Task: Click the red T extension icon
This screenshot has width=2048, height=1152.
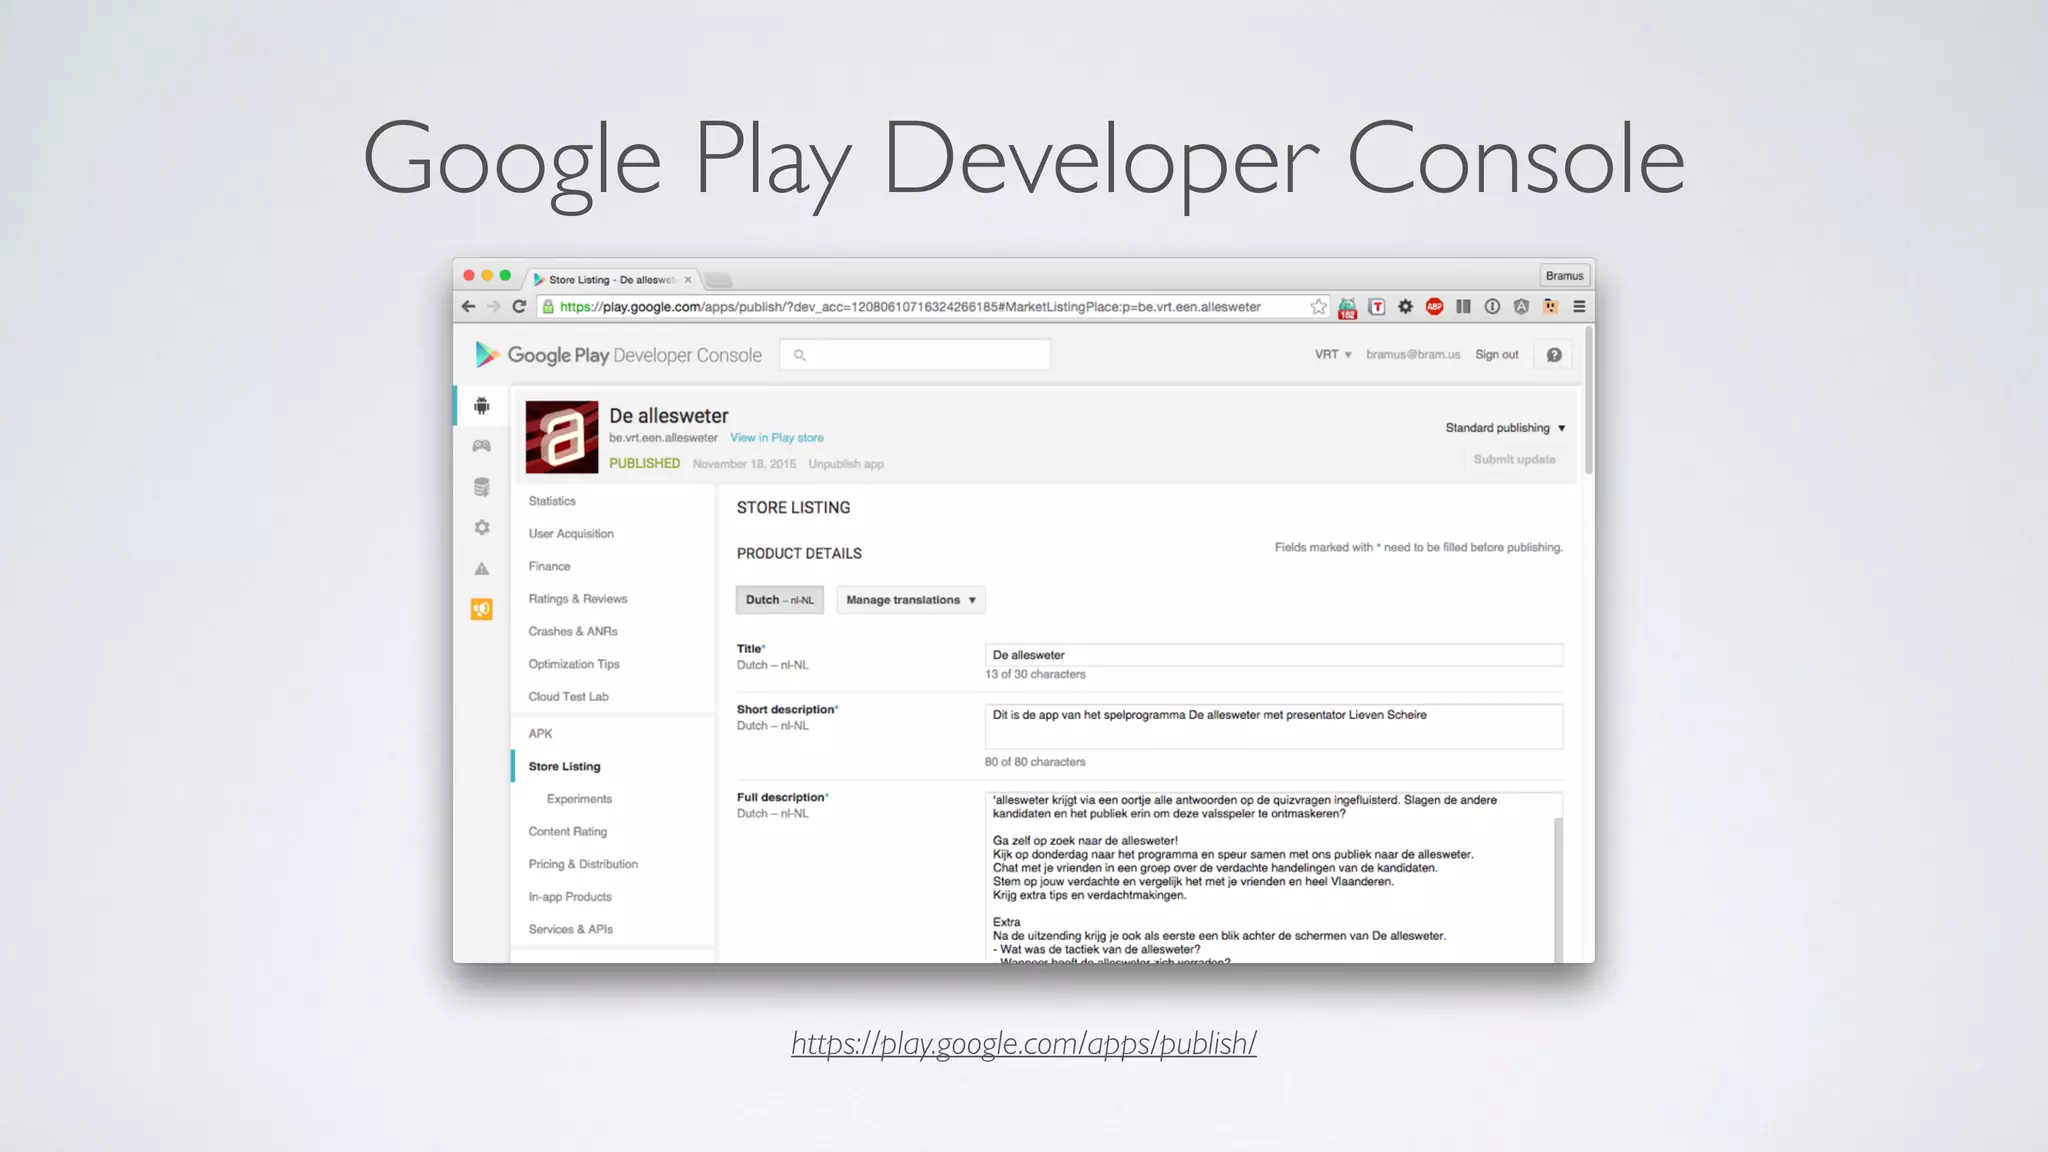Action: click(x=1377, y=307)
